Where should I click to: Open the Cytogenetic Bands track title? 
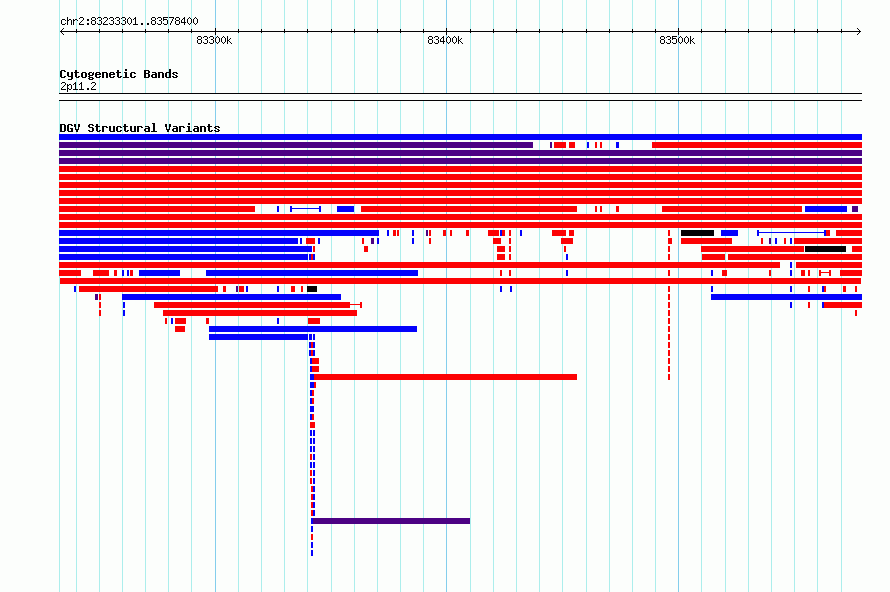click(x=119, y=74)
